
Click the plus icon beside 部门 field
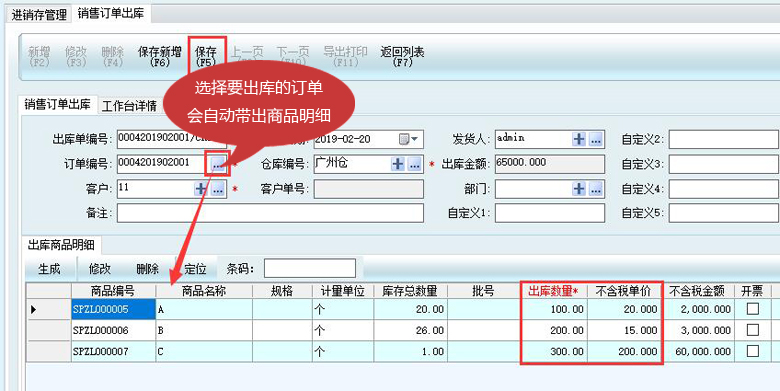[579, 189]
